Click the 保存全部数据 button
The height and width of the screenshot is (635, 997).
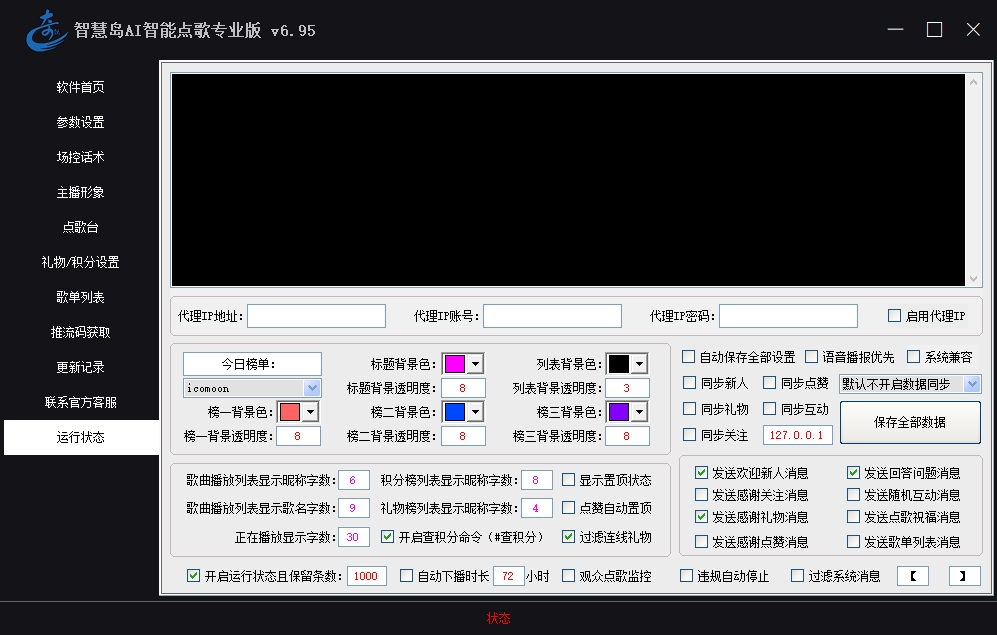coord(910,422)
